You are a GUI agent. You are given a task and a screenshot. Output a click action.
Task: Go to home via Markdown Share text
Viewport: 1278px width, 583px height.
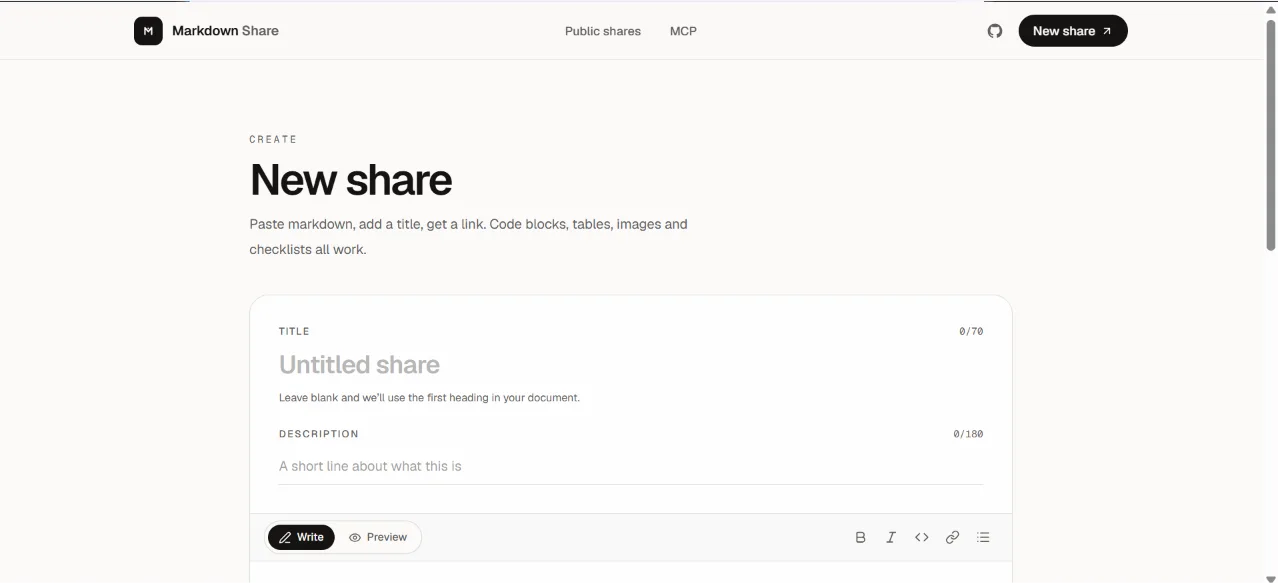tap(225, 31)
